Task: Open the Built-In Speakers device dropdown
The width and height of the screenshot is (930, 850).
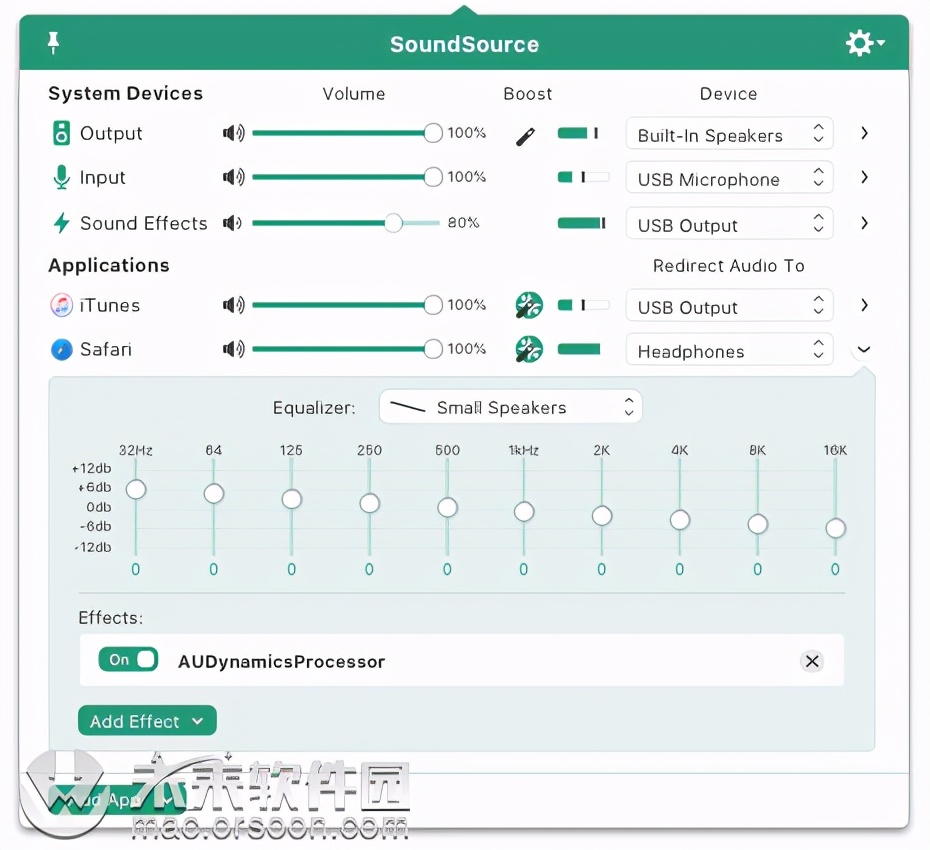Action: 729,133
